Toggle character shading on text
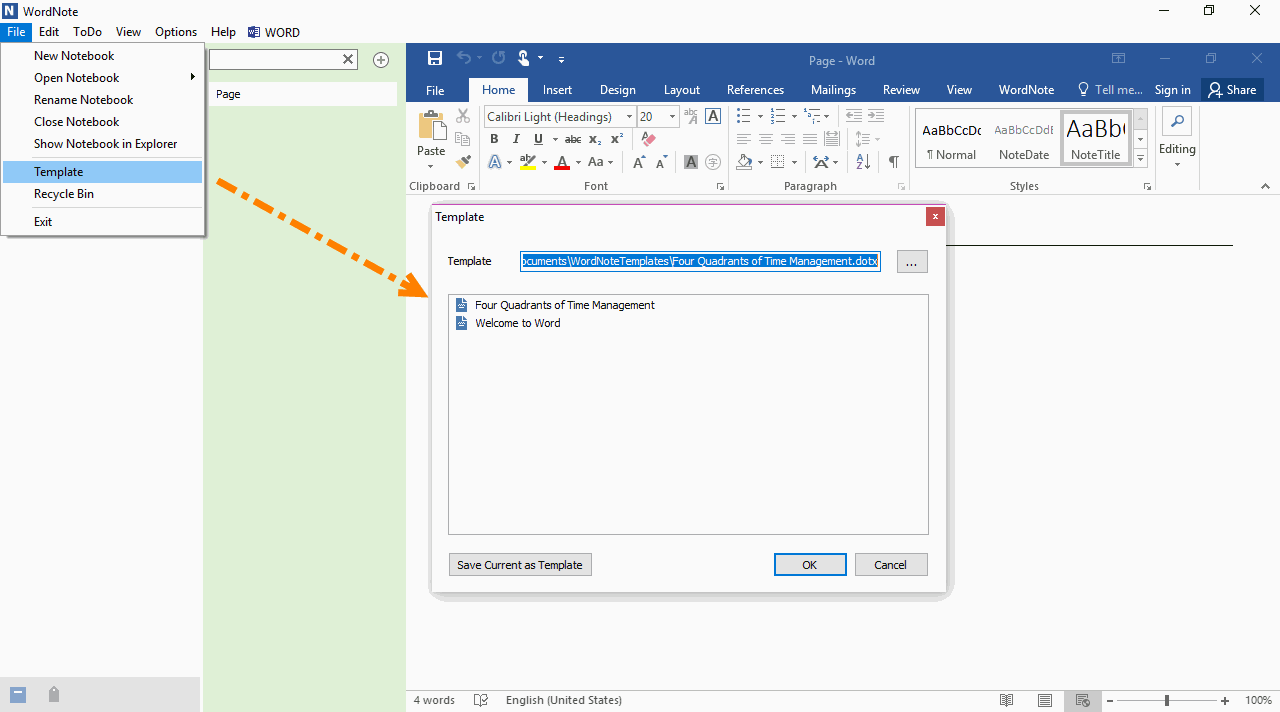 [691, 162]
